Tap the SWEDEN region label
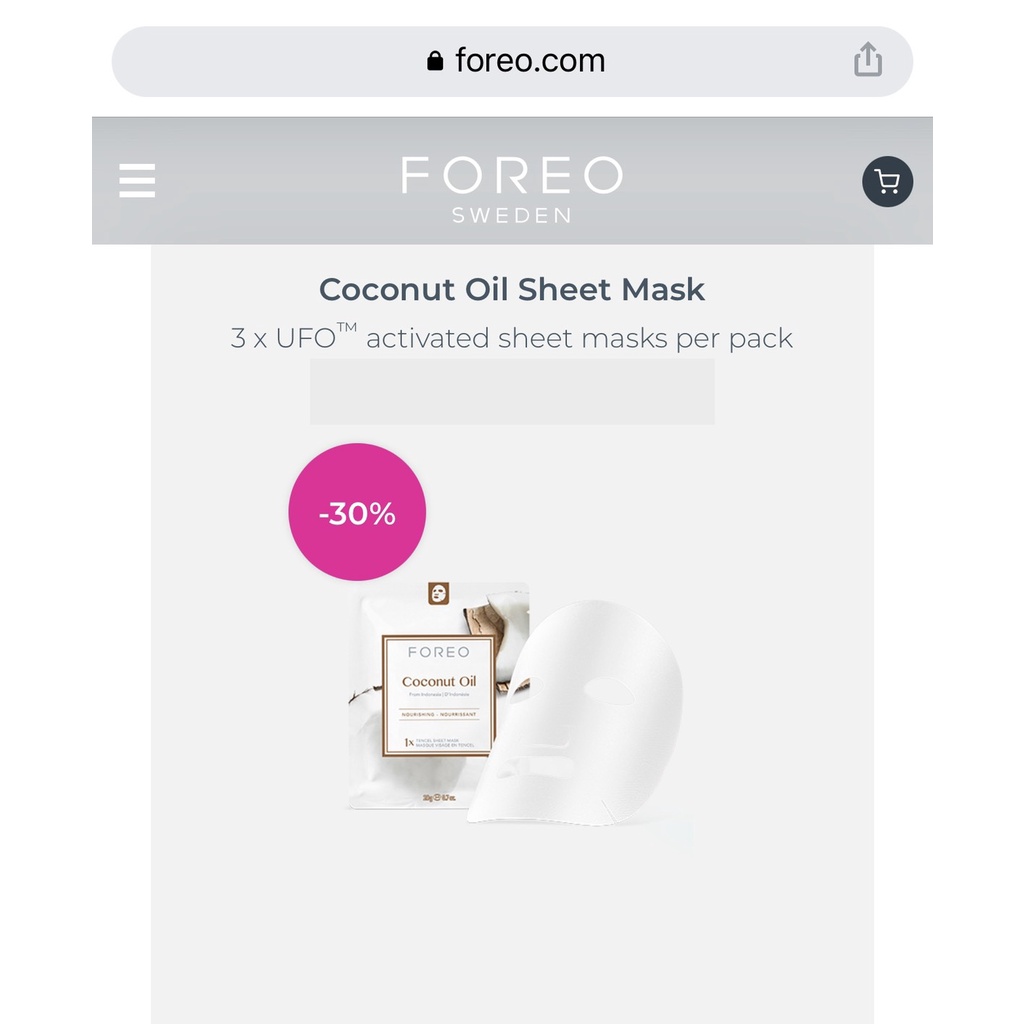The height and width of the screenshot is (1024, 1024). click(512, 216)
